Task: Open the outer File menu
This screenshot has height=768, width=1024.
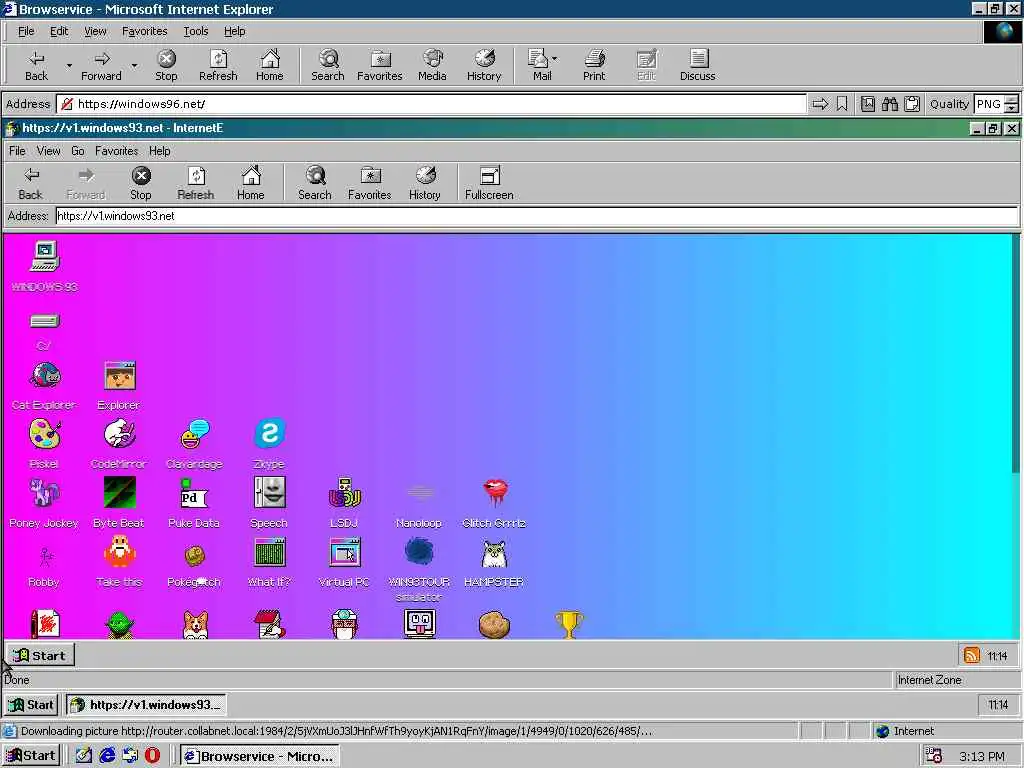Action: coord(26,31)
